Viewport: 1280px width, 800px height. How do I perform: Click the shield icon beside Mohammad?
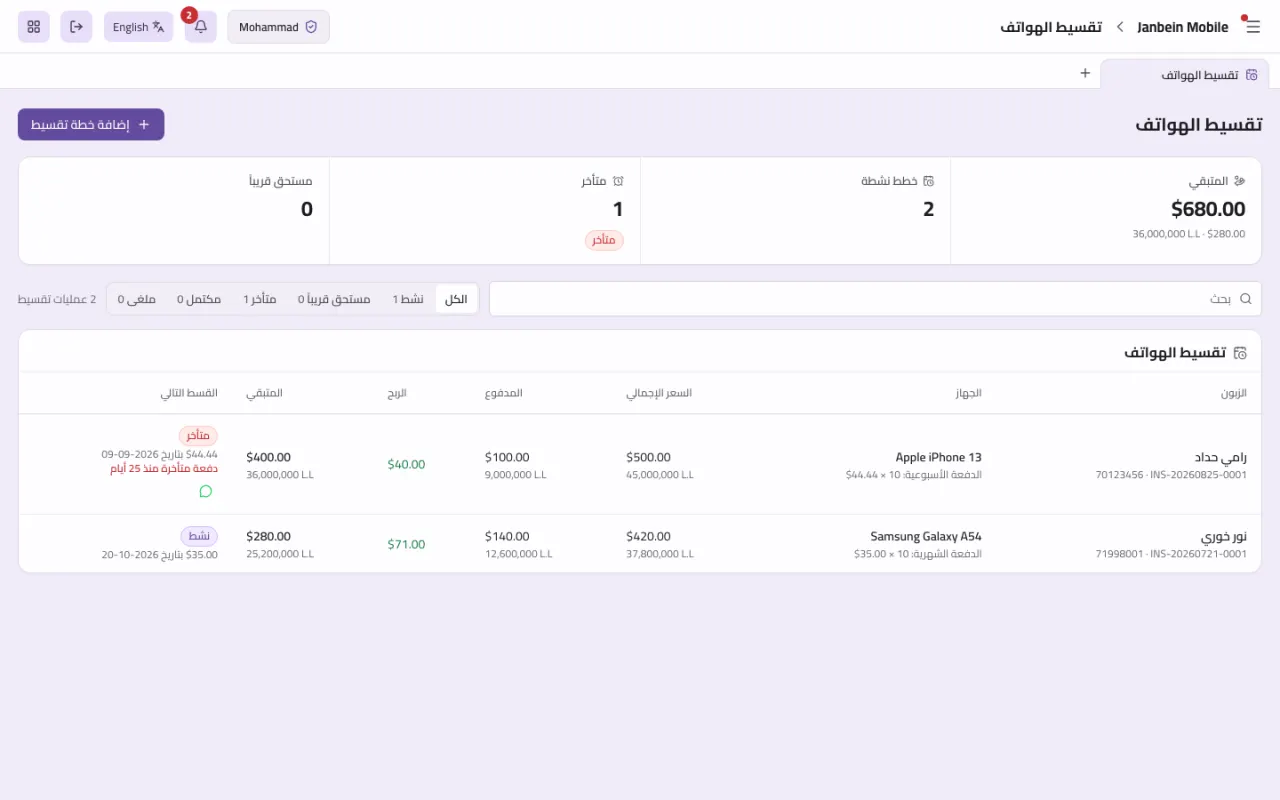point(311,27)
